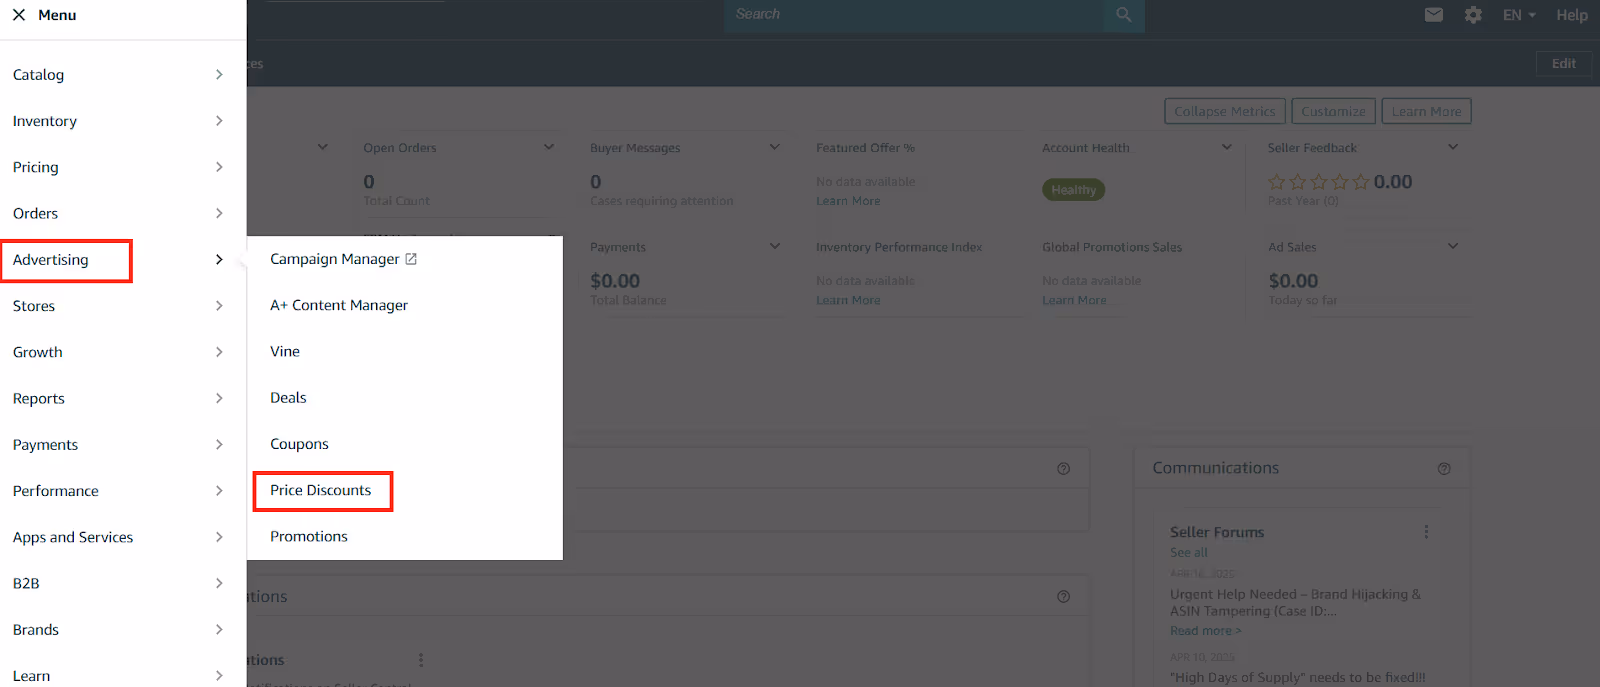Click the Communications help question icon

1444,469
